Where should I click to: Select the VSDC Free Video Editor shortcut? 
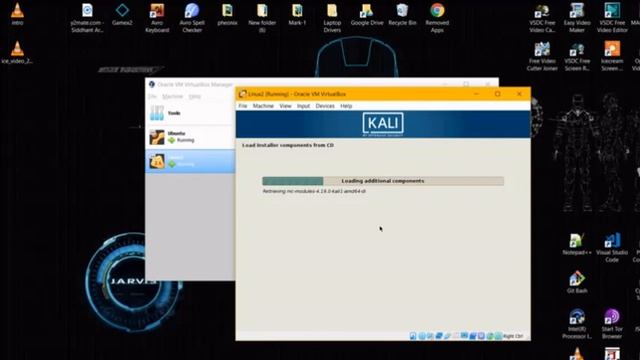coord(612,18)
